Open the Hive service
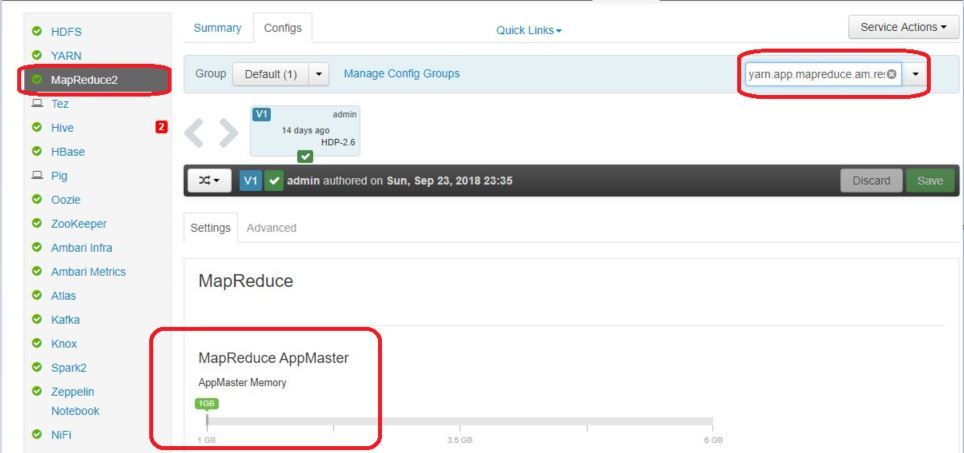The image size is (964, 453). [62, 127]
